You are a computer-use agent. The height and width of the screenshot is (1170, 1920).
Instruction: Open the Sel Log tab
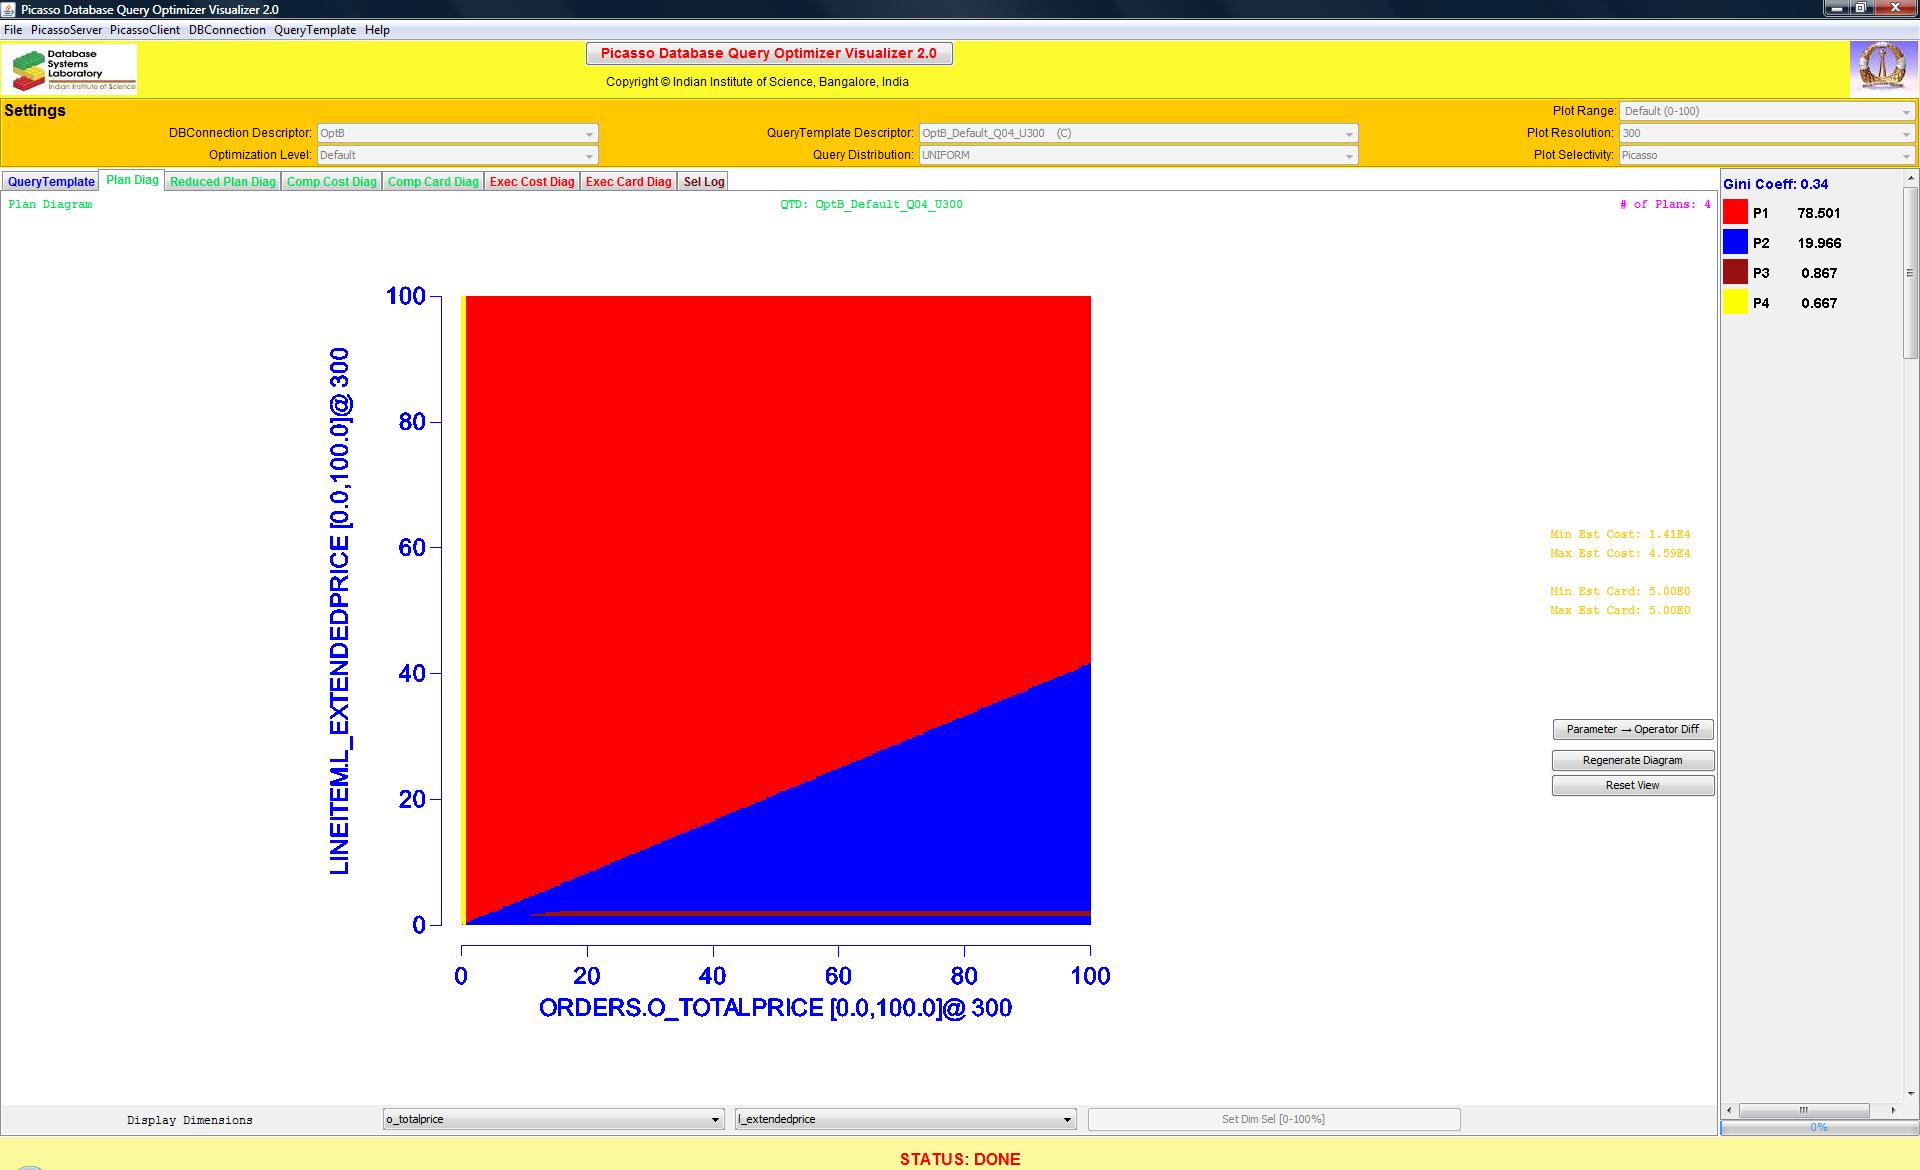click(703, 181)
